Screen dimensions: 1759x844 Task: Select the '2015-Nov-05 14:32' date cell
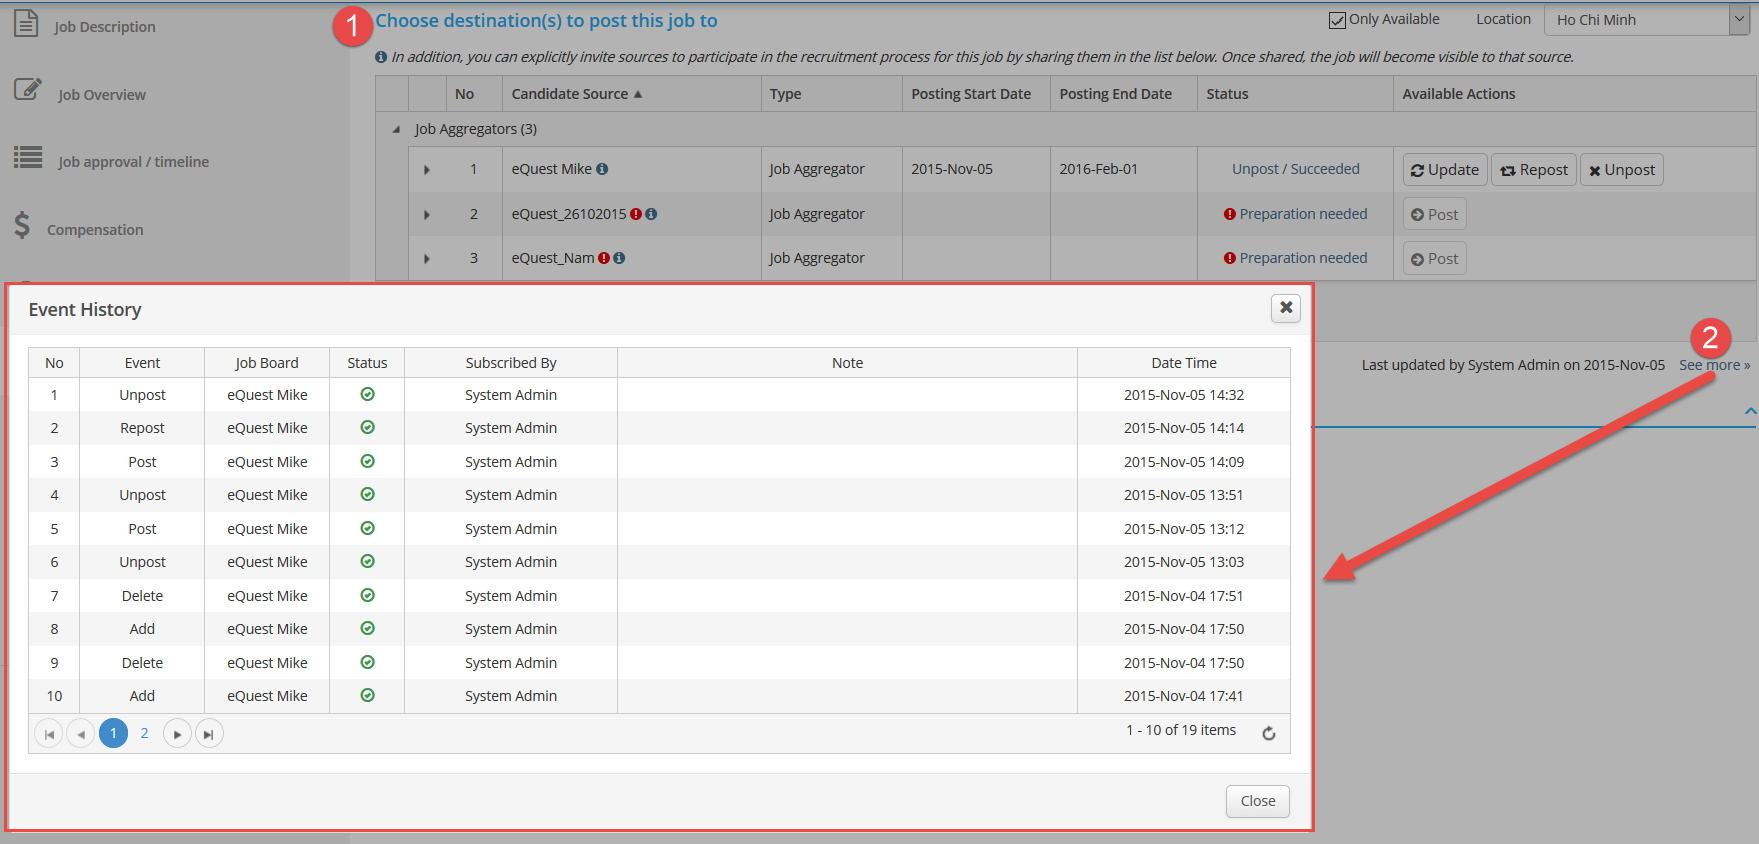[1184, 395]
